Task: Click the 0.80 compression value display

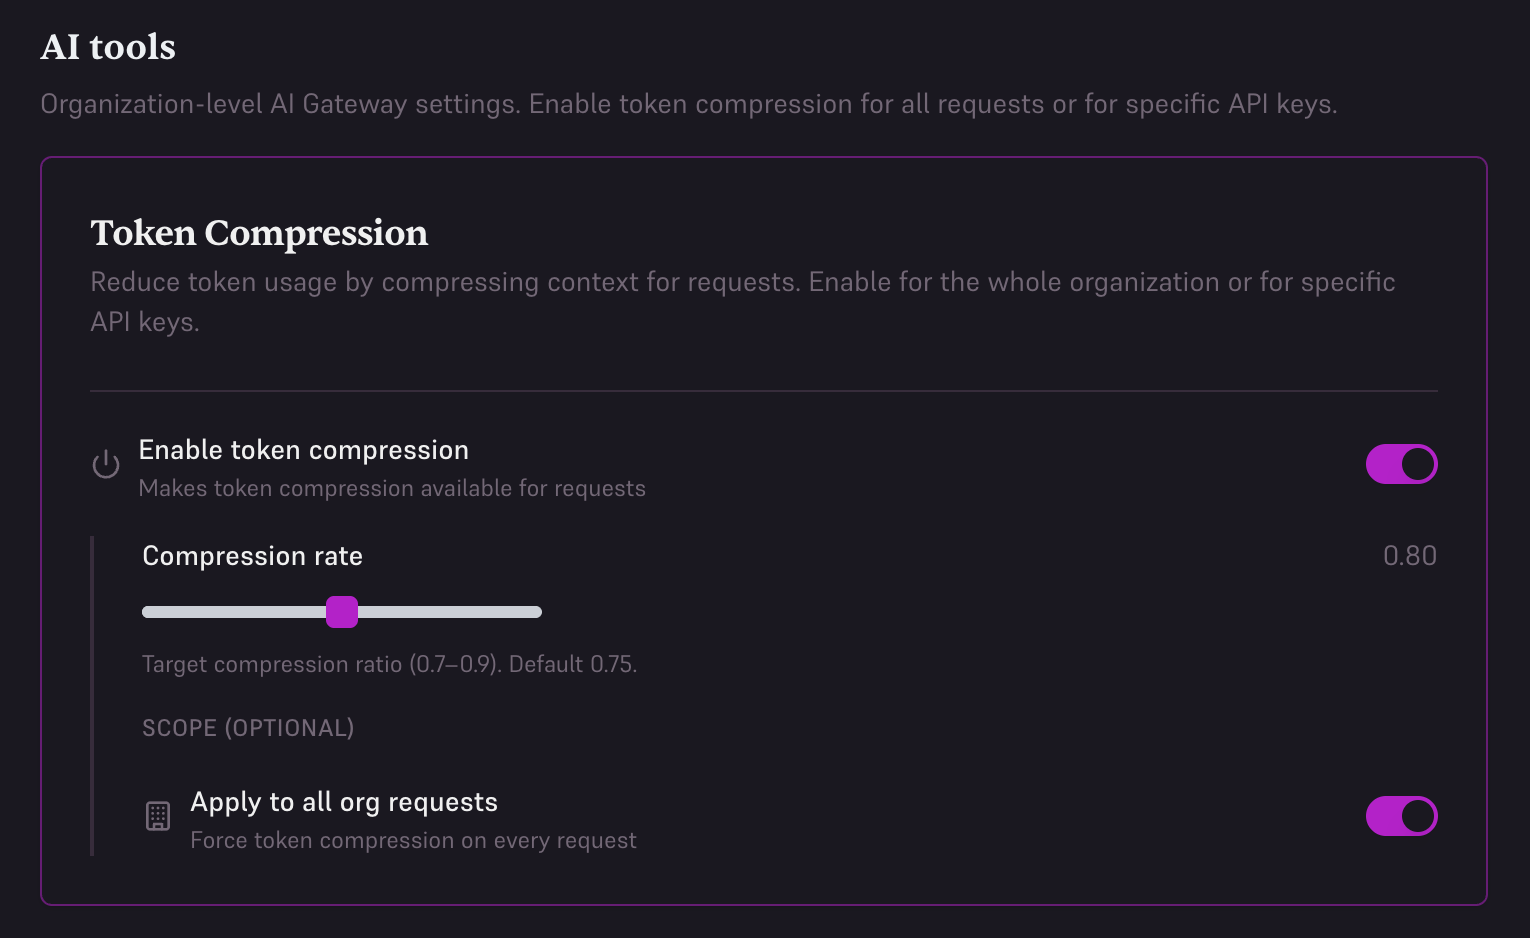Action: [x=1410, y=556]
